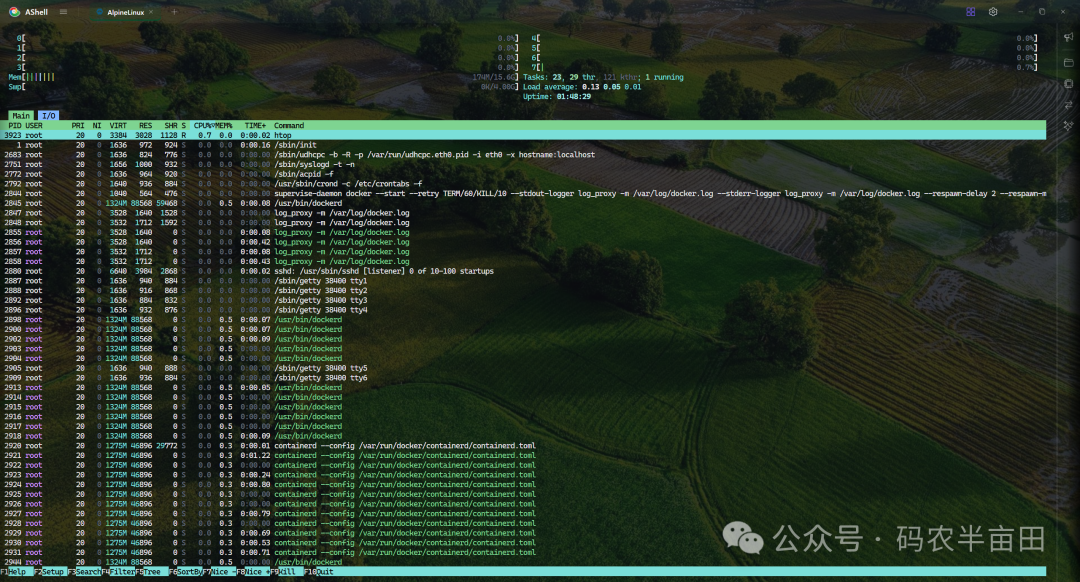Open the folder icon in right sidebar
The image size is (1080, 582).
click(1068, 62)
